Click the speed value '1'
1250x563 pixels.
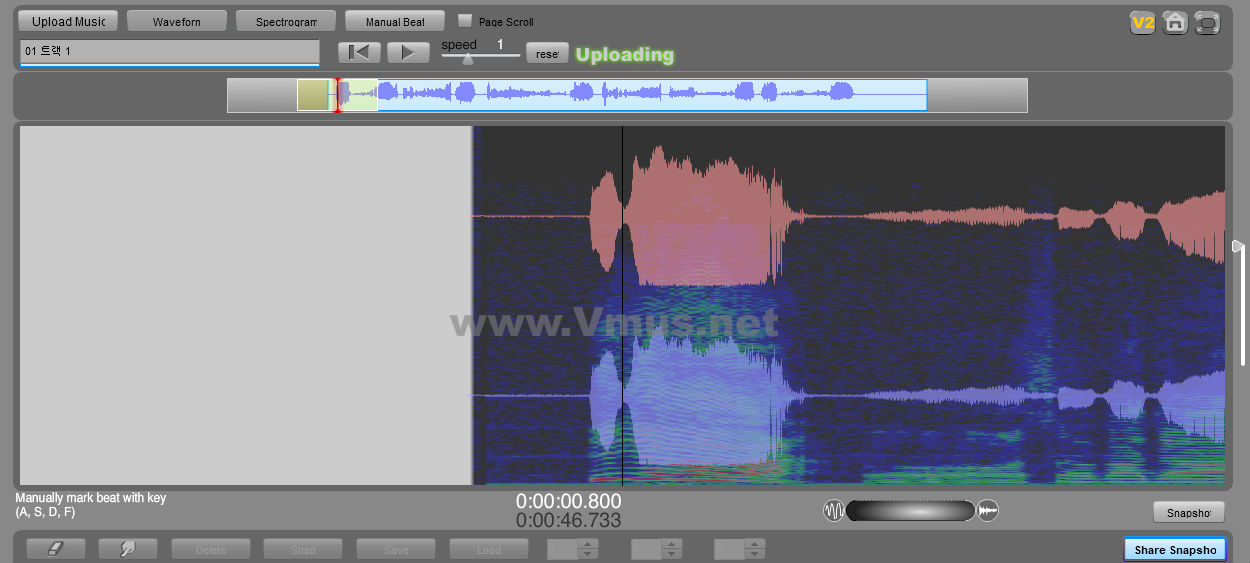[500, 45]
